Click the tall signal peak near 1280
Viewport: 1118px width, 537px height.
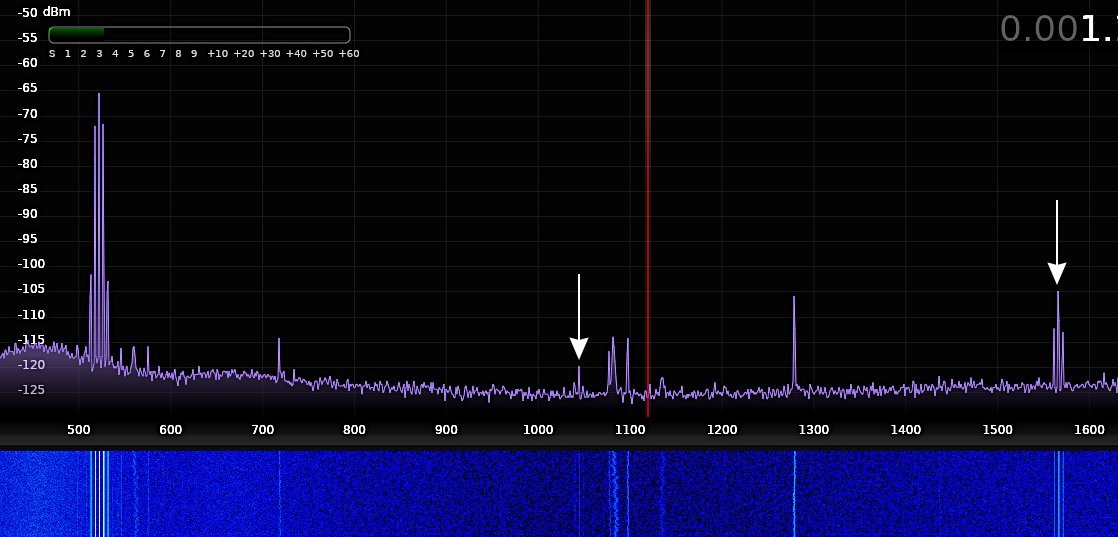794,300
